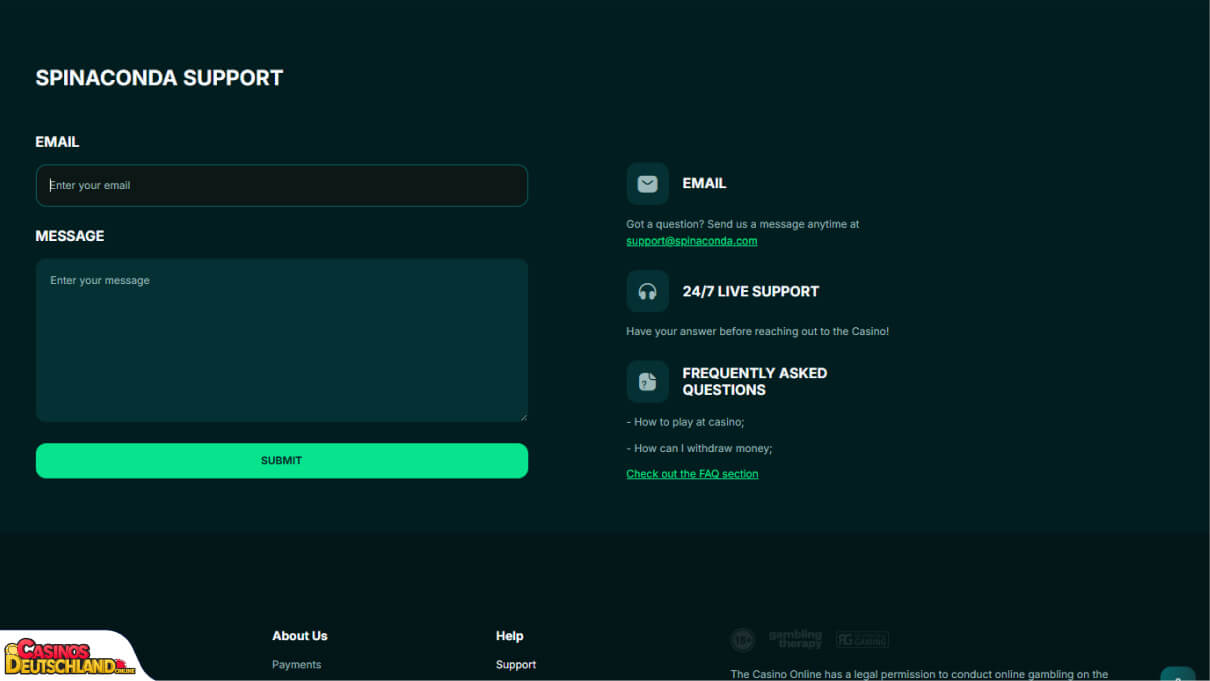Select the "24/7 LIVE SUPPORT" heading
Image resolution: width=1210 pixels, height=681 pixels.
pyautogui.click(x=751, y=291)
